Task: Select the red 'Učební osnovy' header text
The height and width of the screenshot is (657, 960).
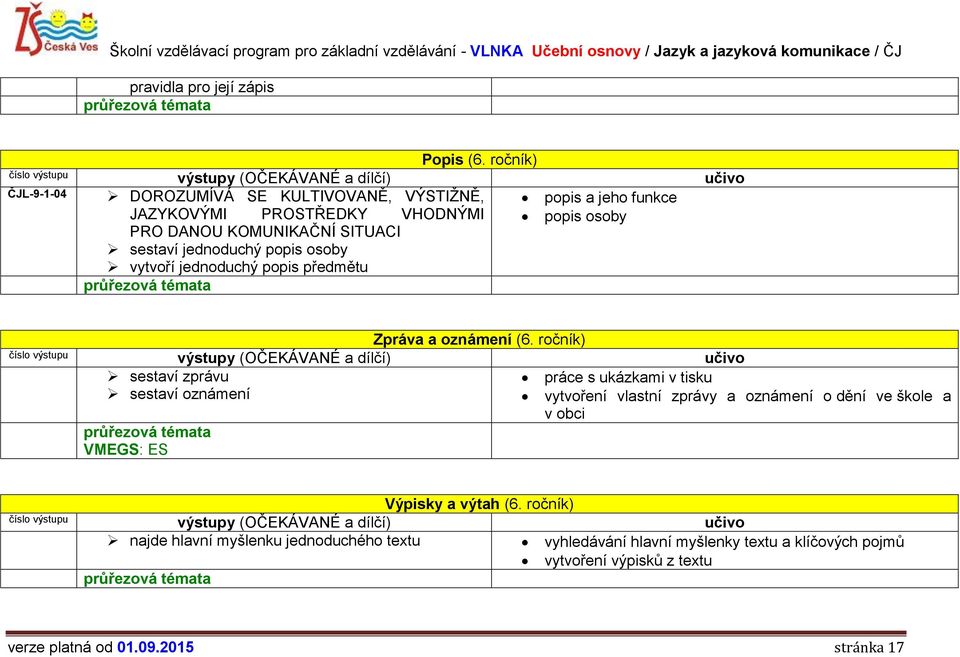Action: [585, 51]
